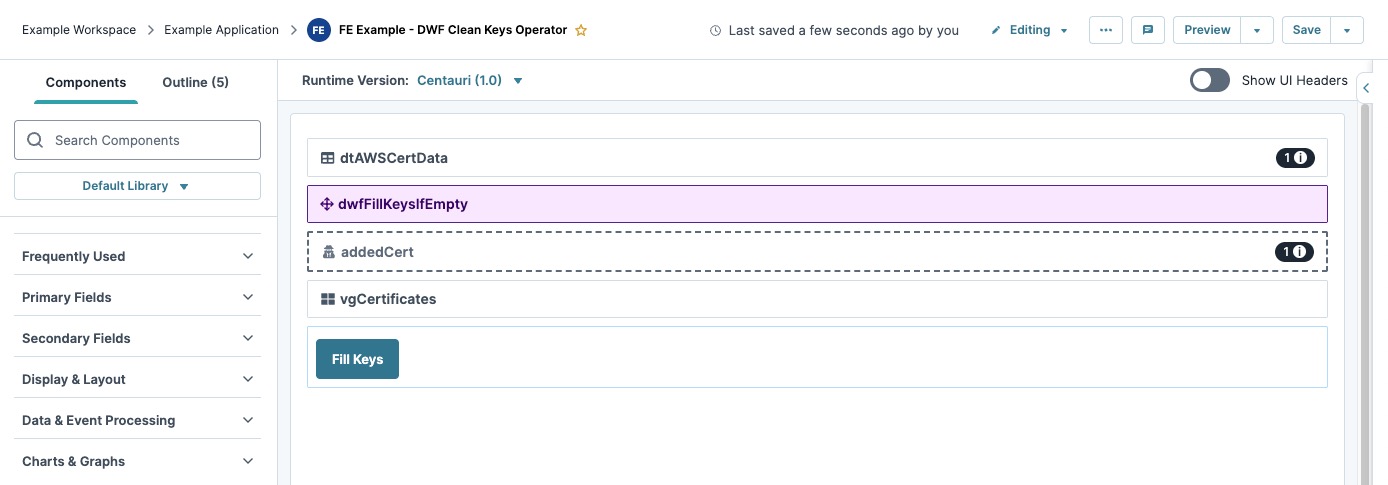This screenshot has width=1388, height=485.
Task: Go to Example Workspace breadcrumb
Action: pos(79,30)
